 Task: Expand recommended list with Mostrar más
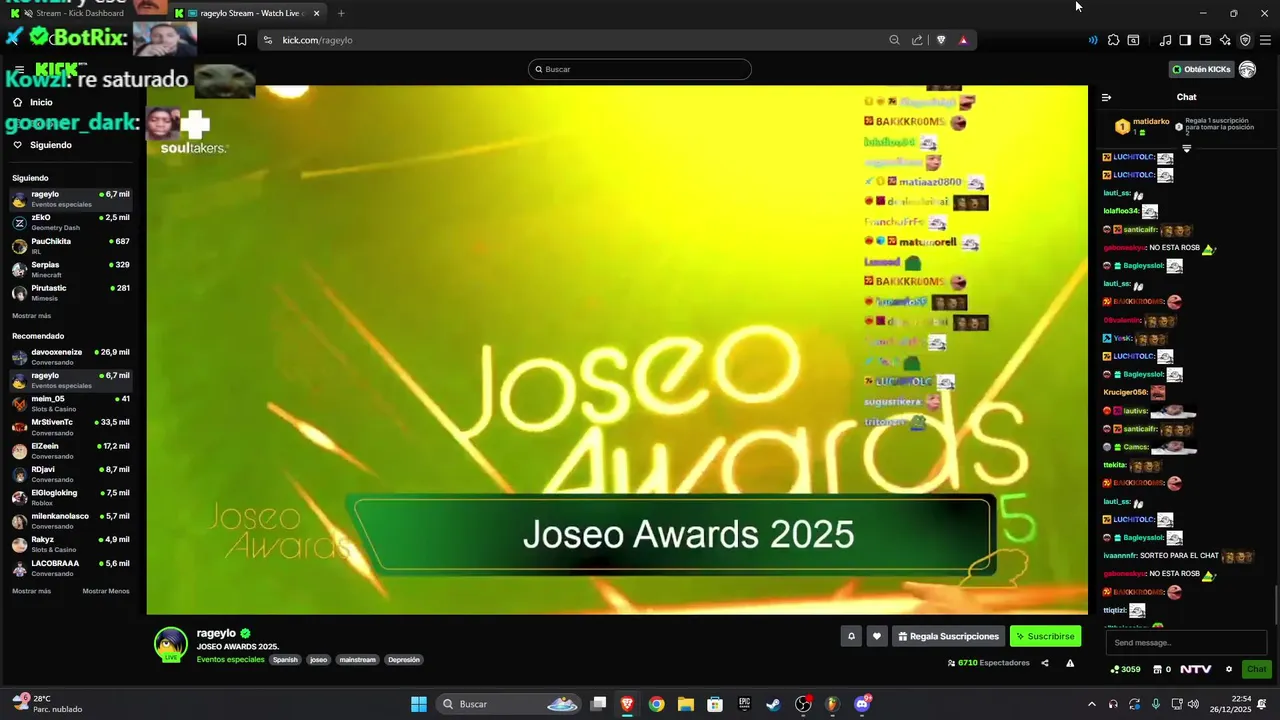coord(31,591)
